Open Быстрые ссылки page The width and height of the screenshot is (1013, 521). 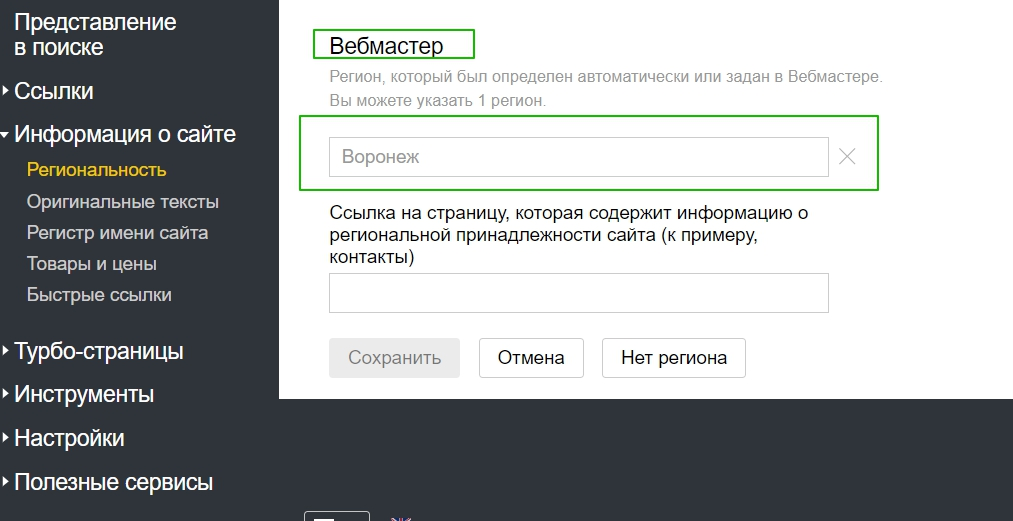(x=99, y=295)
